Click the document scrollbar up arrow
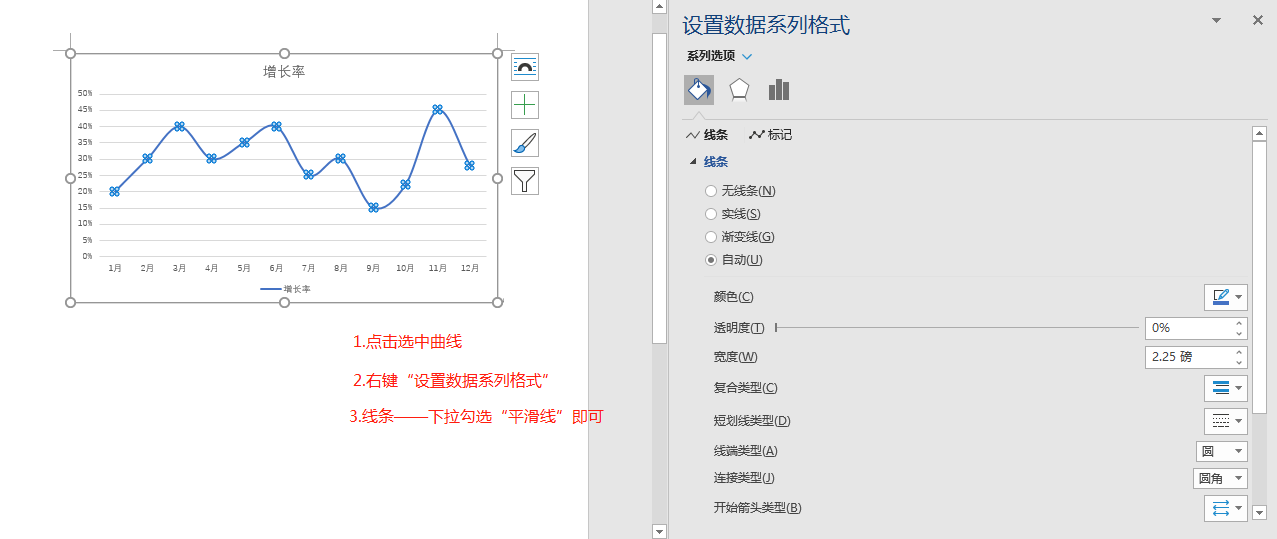 coord(659,7)
